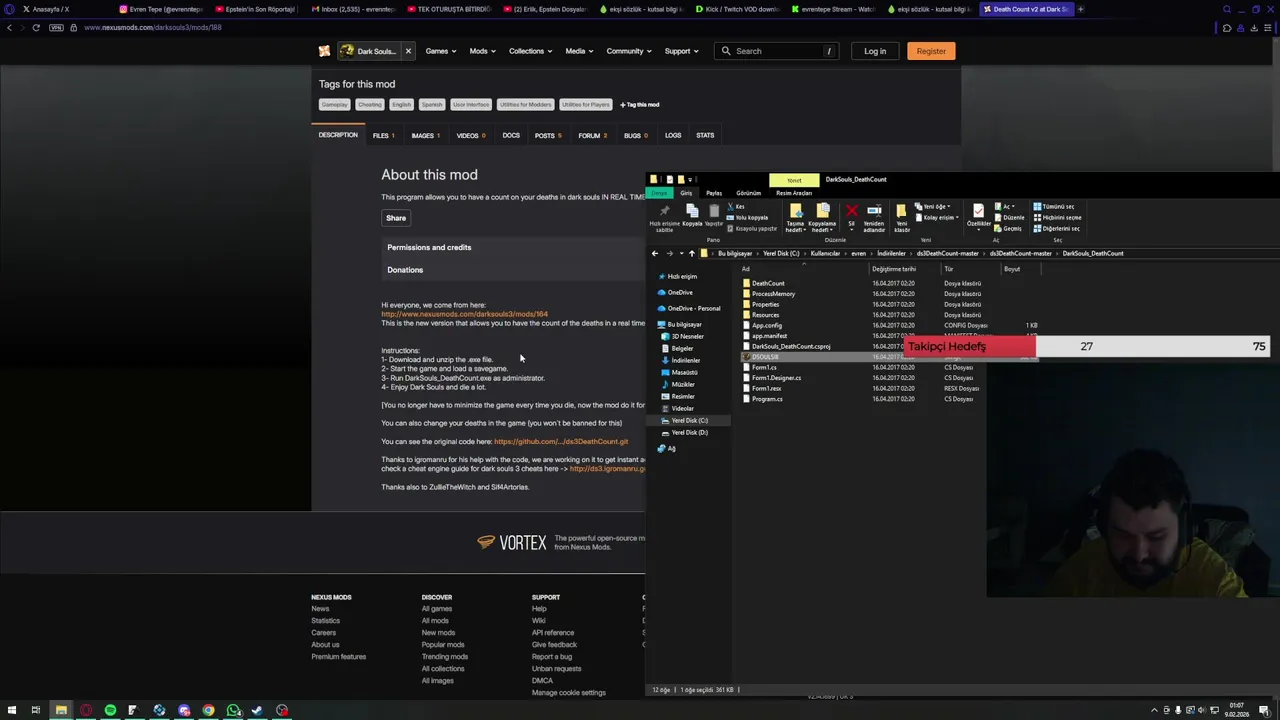Open Taşıma hedefi dropdown
This screenshot has width=1280, height=720.
(x=795, y=218)
